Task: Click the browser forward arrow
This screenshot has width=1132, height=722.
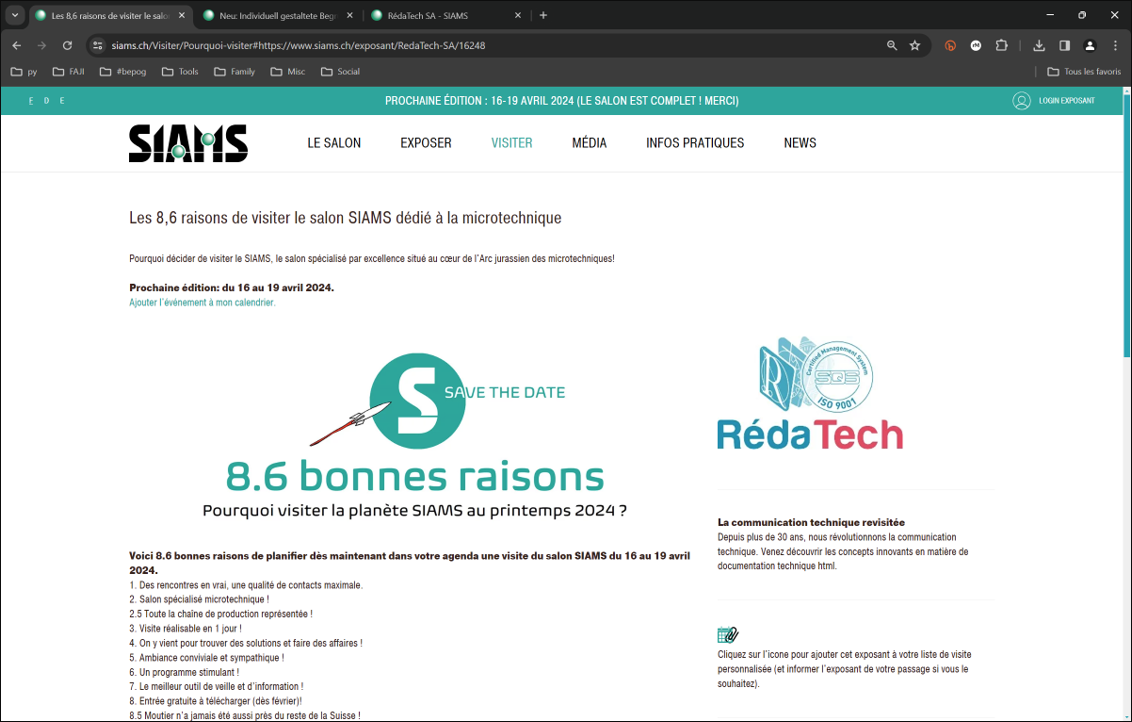Action: [42, 45]
